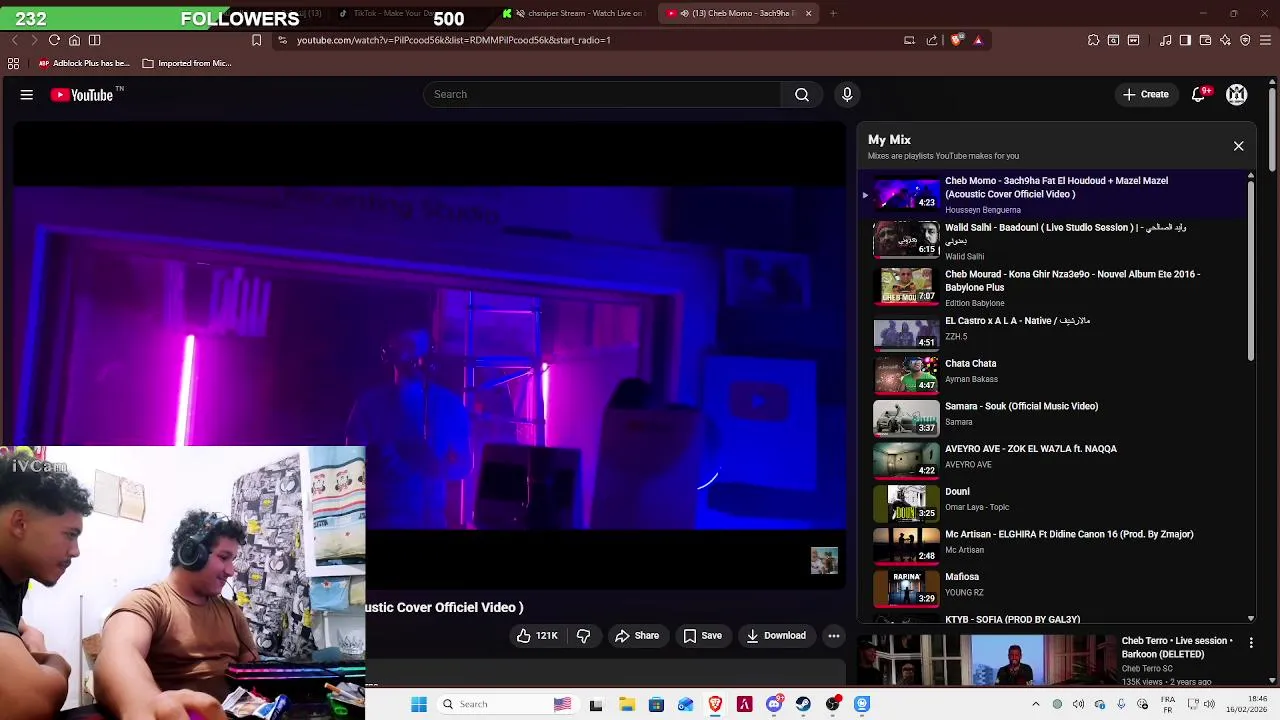Viewport: 1280px width, 720px height.
Task: Show hidden system tray icons
Action: point(1035,704)
